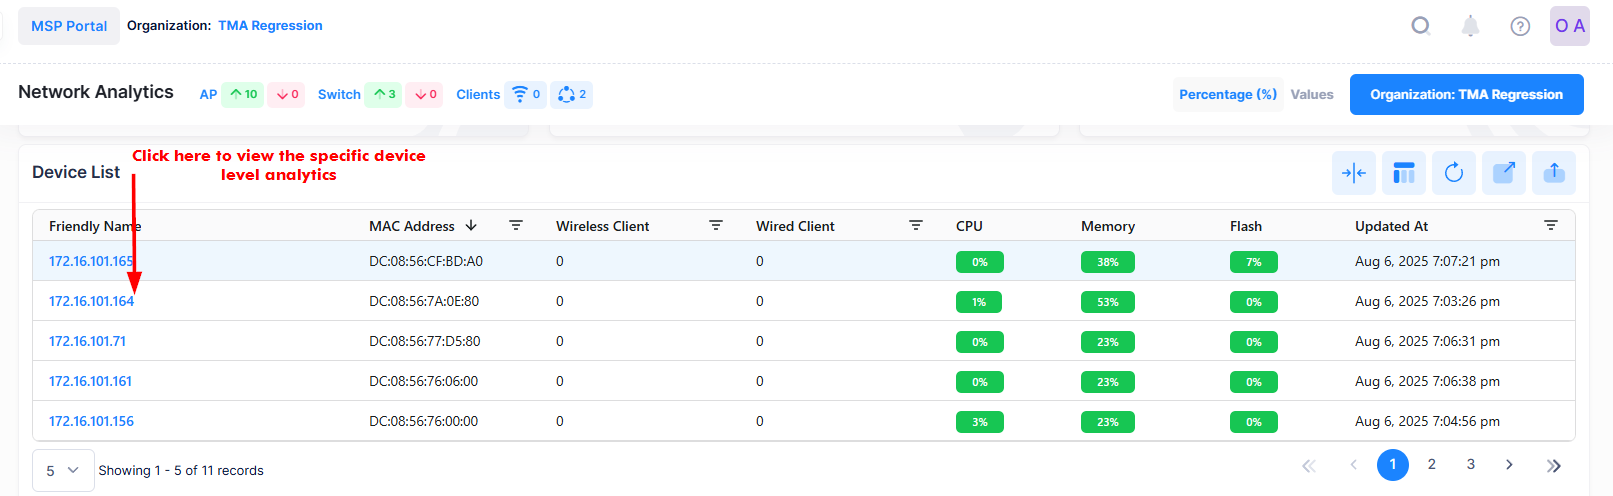Switch display to Values
Image resolution: width=1613 pixels, height=496 pixels.
1311,94
